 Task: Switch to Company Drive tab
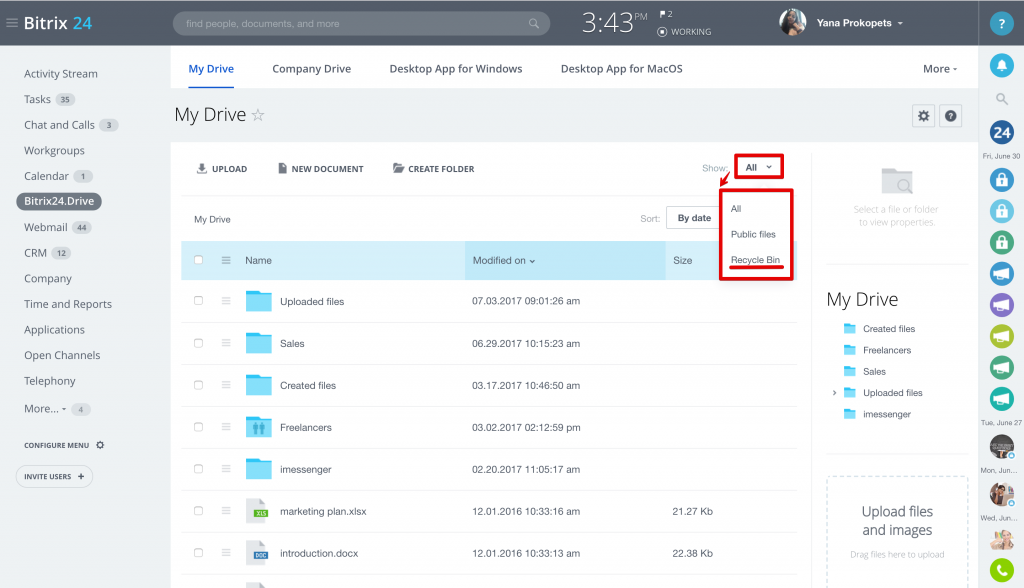click(x=312, y=69)
